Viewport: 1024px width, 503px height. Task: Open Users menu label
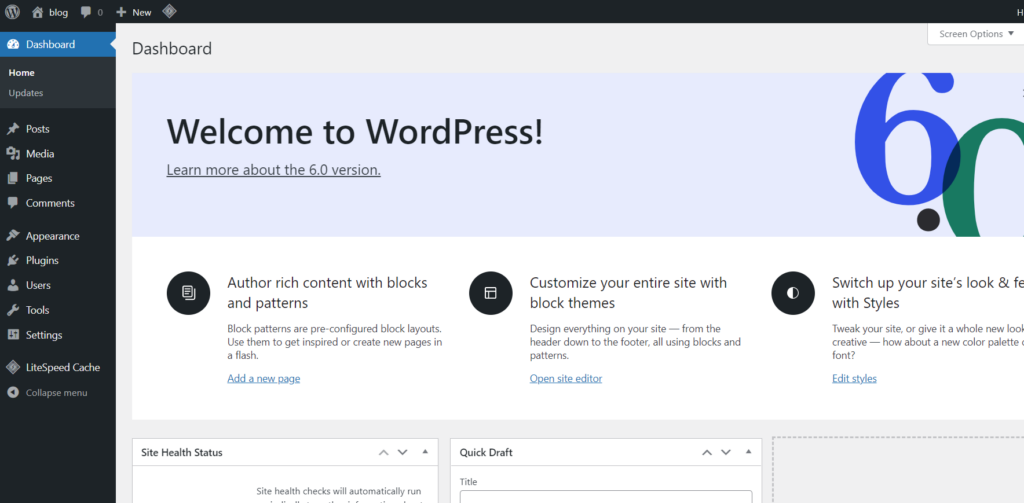tap(39, 285)
